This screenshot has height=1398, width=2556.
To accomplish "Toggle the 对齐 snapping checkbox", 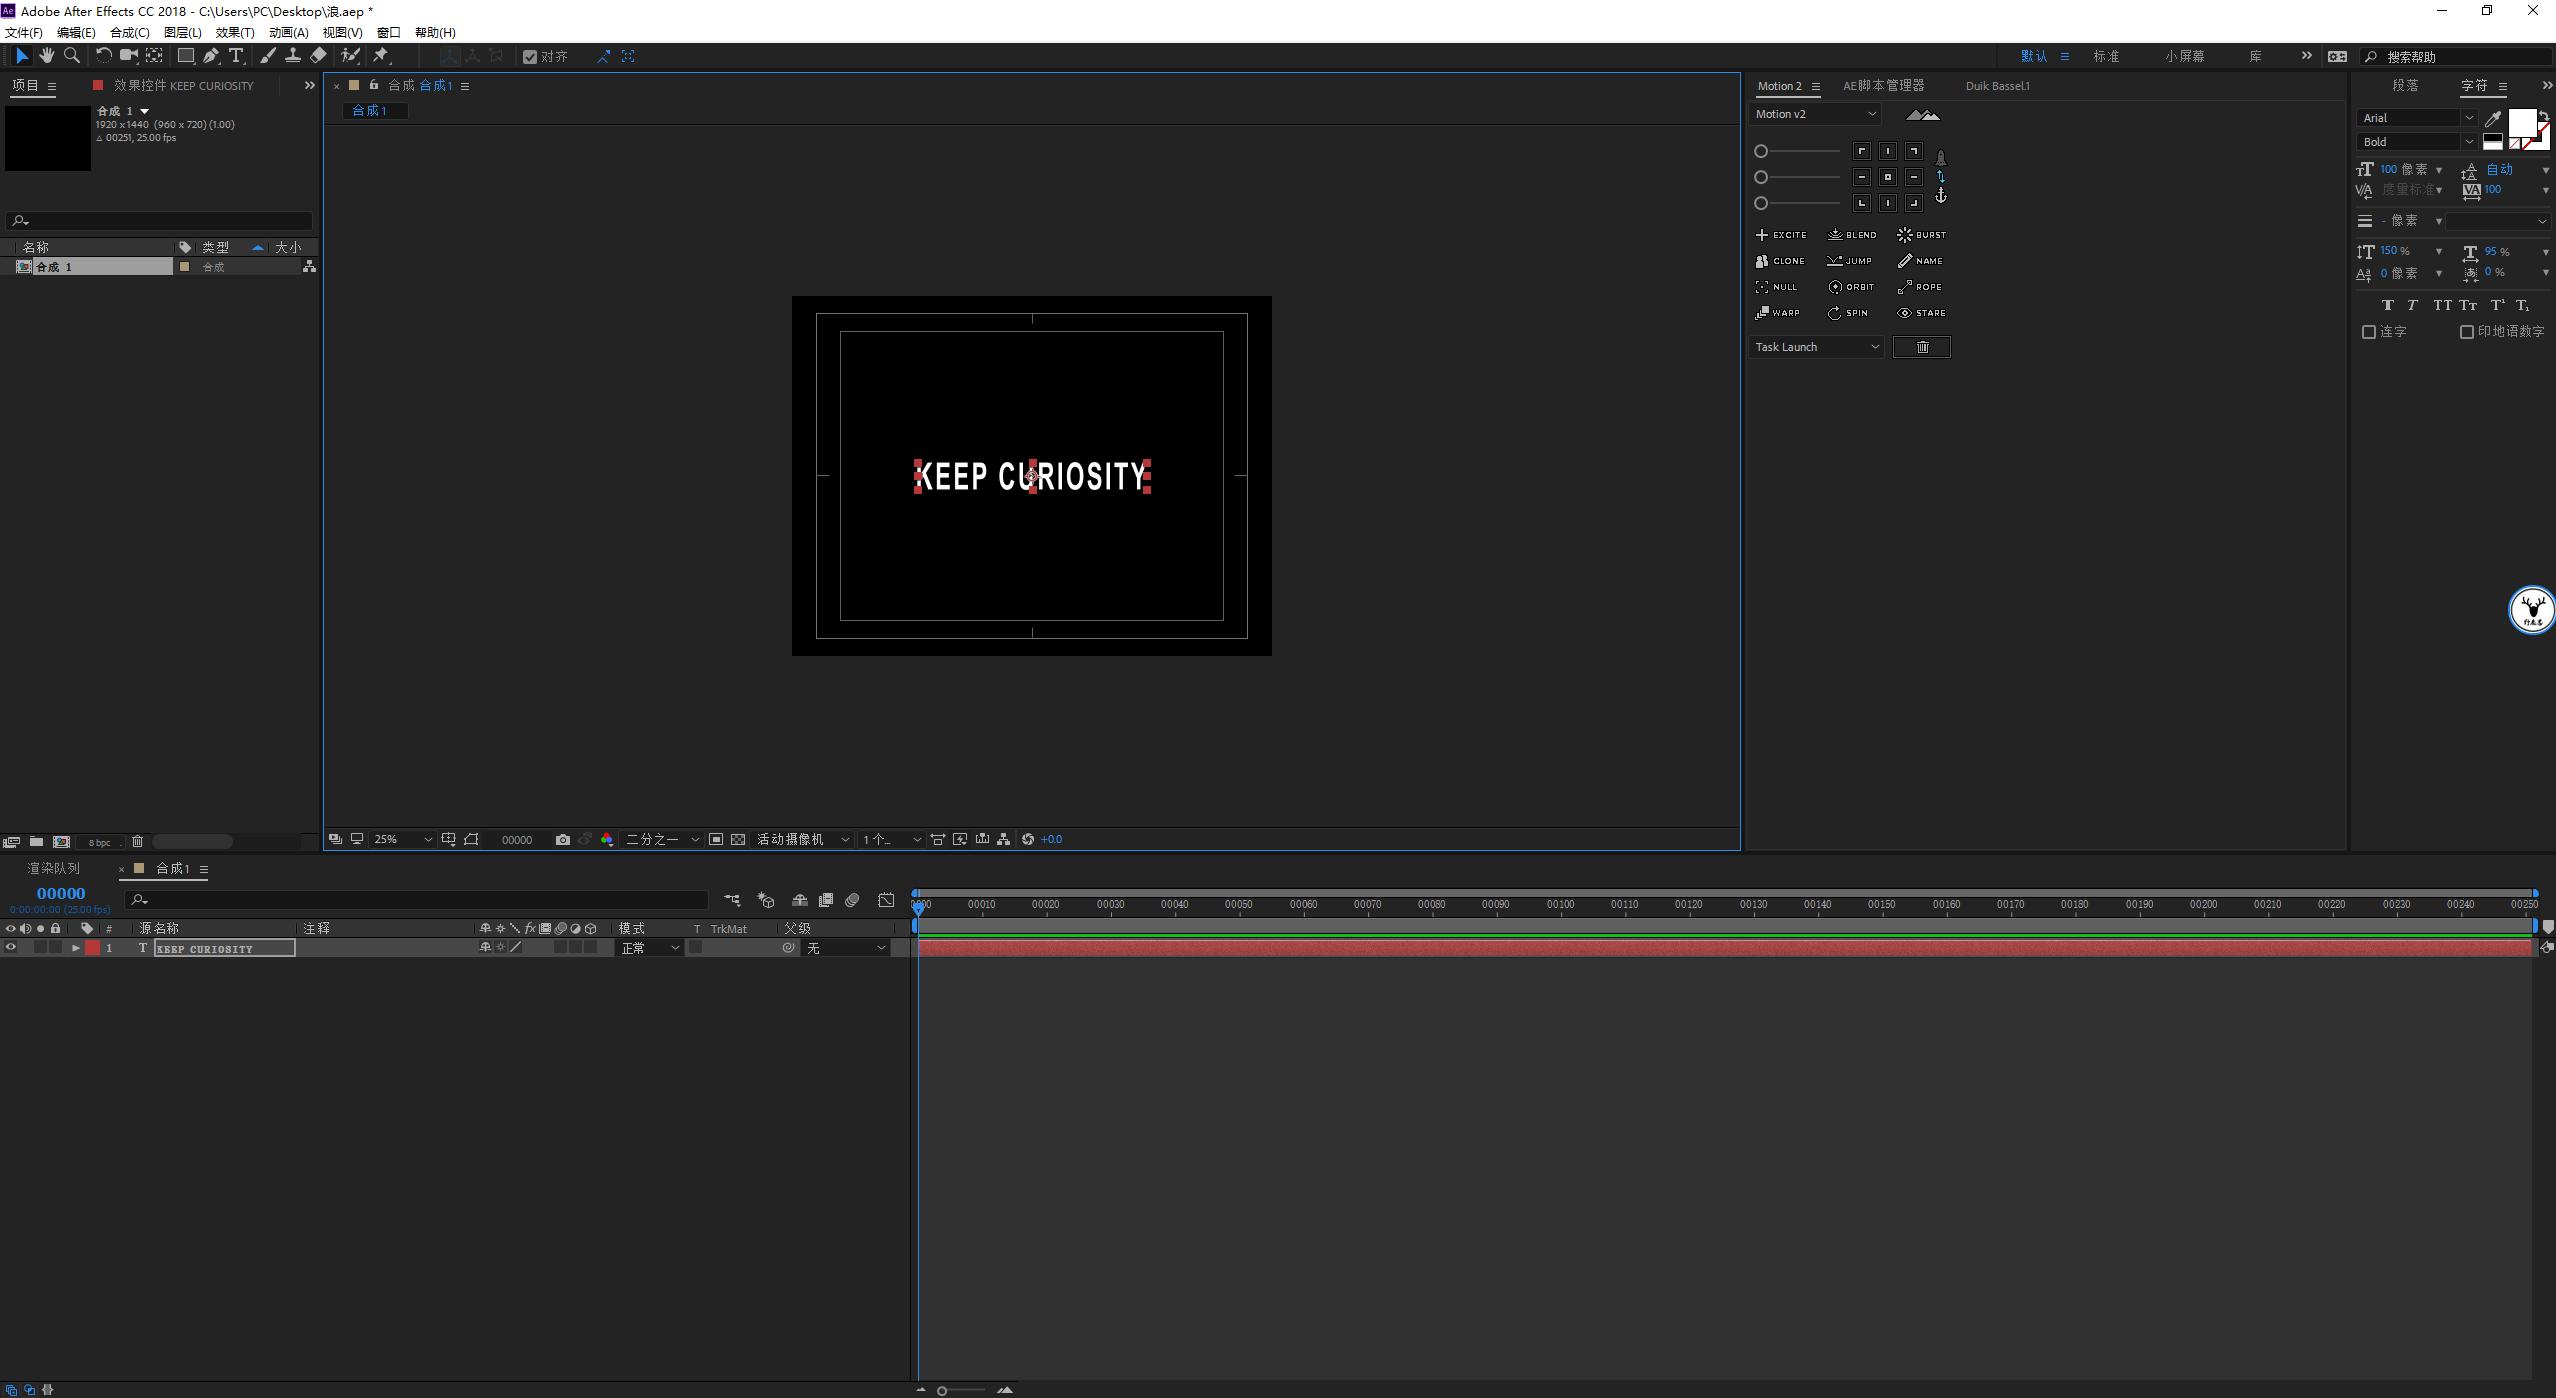I will coord(530,57).
